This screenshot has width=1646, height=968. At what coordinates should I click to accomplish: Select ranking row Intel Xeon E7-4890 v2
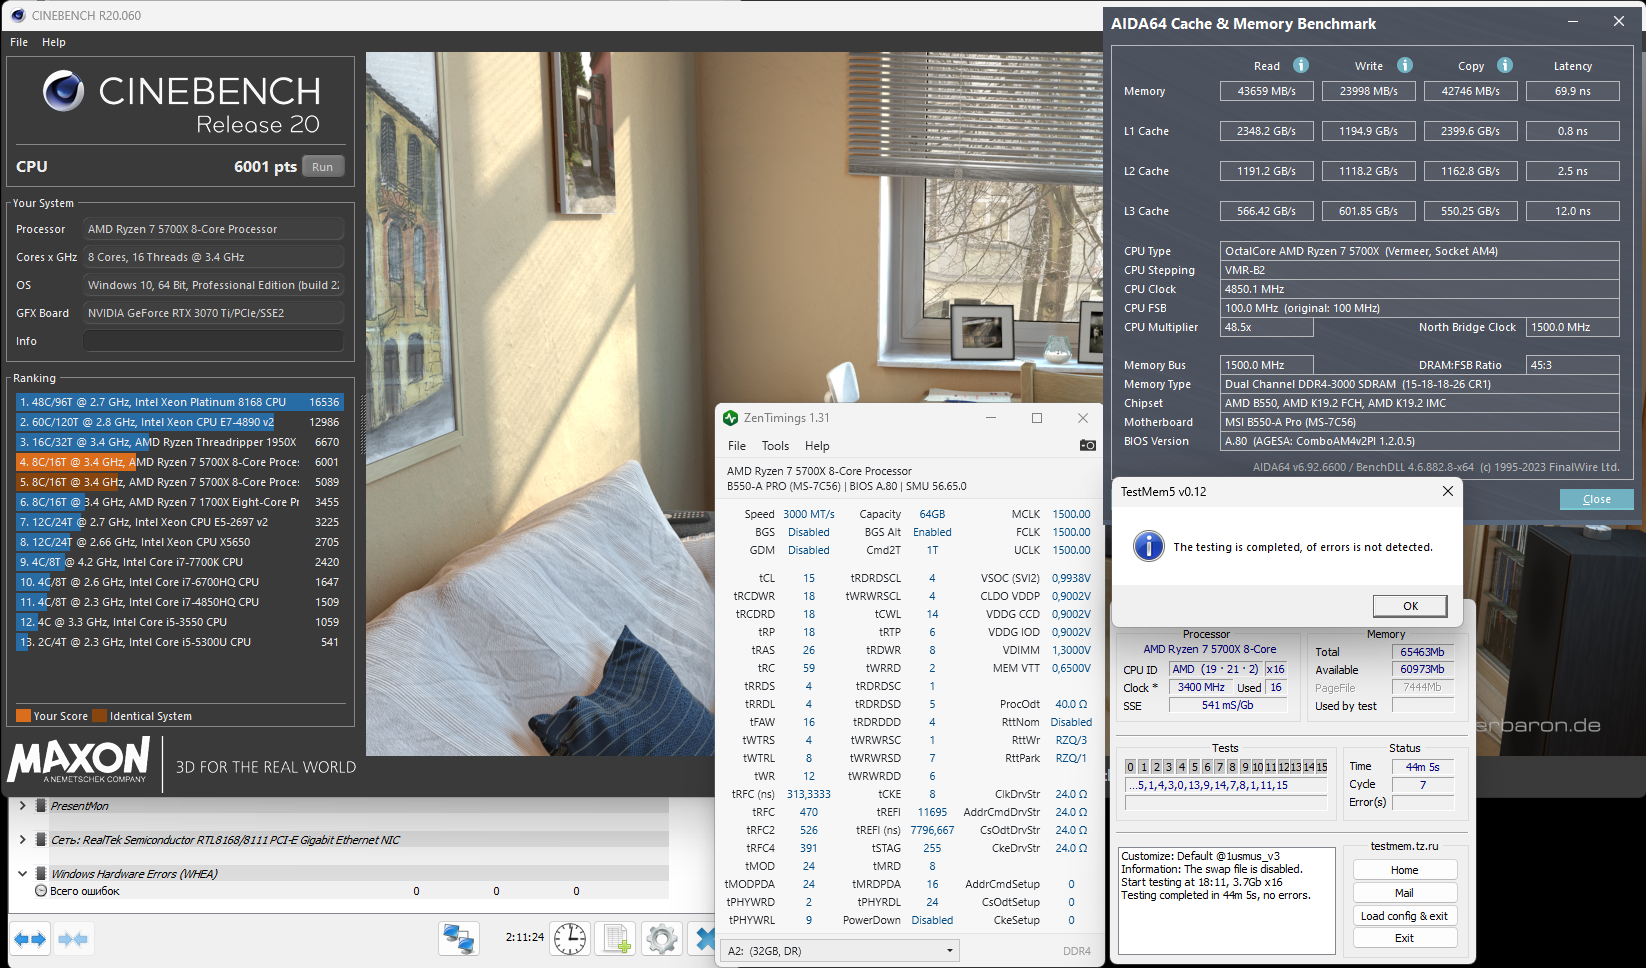180,422
